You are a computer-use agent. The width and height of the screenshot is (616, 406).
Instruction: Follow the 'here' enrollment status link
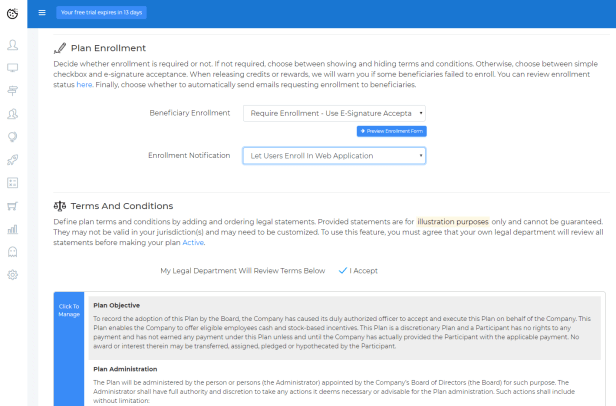tap(84, 85)
